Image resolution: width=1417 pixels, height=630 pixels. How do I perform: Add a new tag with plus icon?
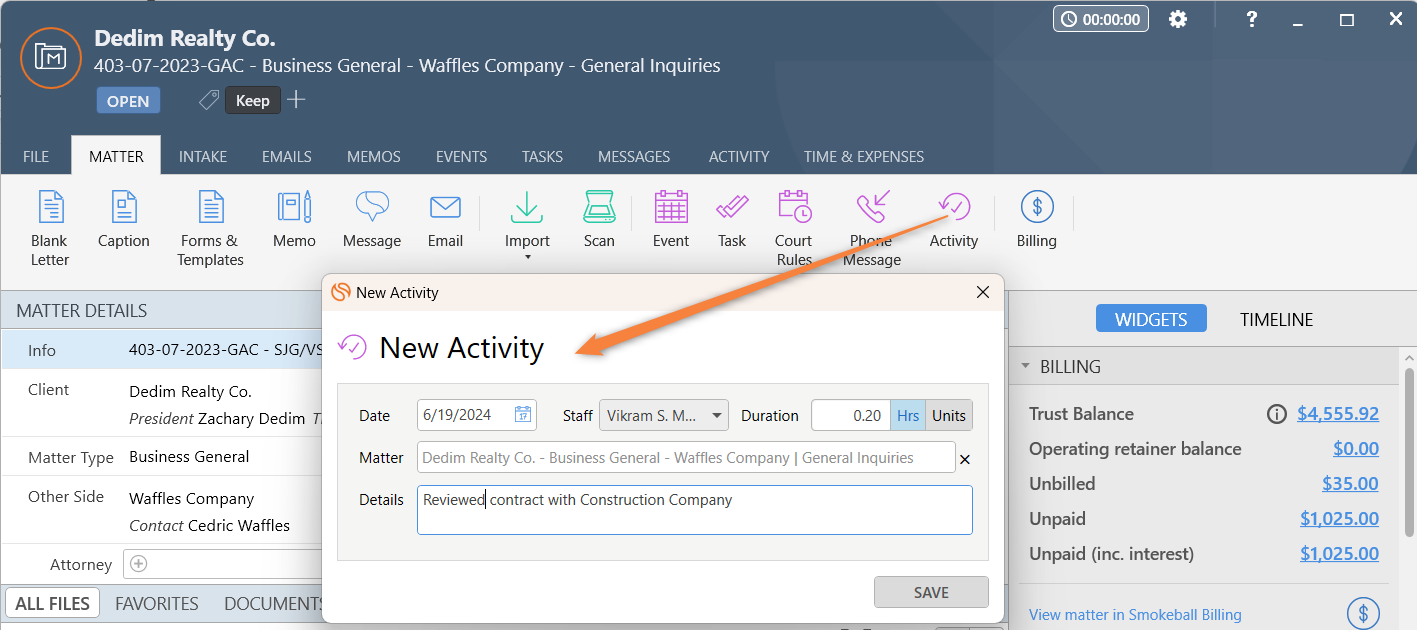(x=296, y=100)
